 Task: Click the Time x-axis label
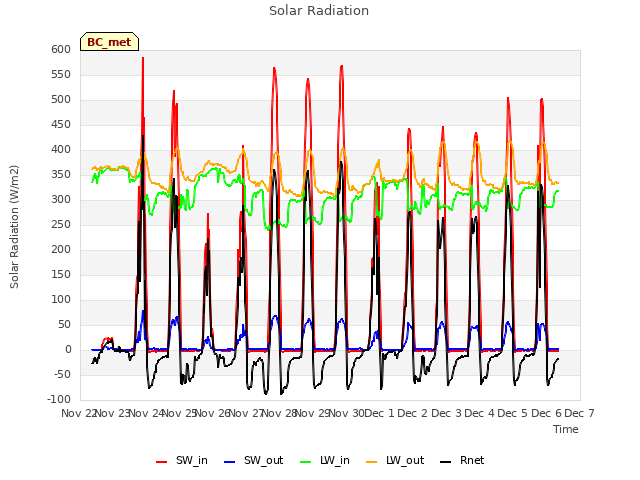click(x=565, y=429)
